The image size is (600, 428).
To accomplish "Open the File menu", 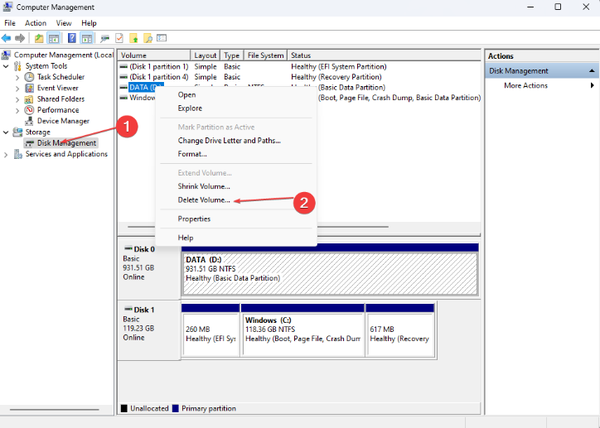I will pos(10,23).
